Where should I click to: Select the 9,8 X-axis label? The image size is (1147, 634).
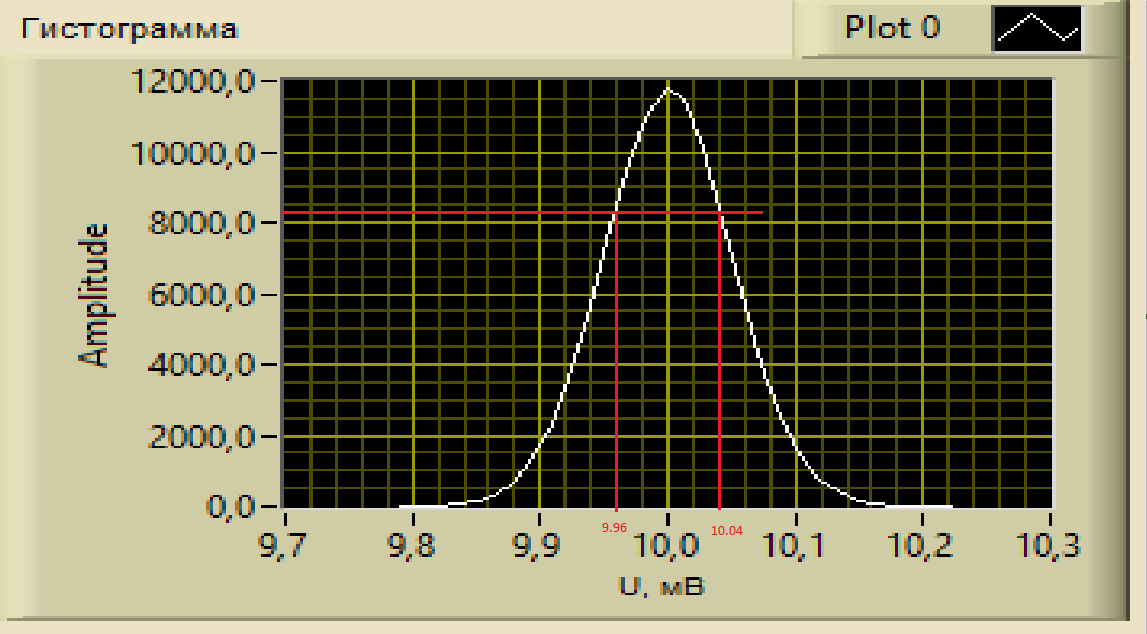[412, 545]
